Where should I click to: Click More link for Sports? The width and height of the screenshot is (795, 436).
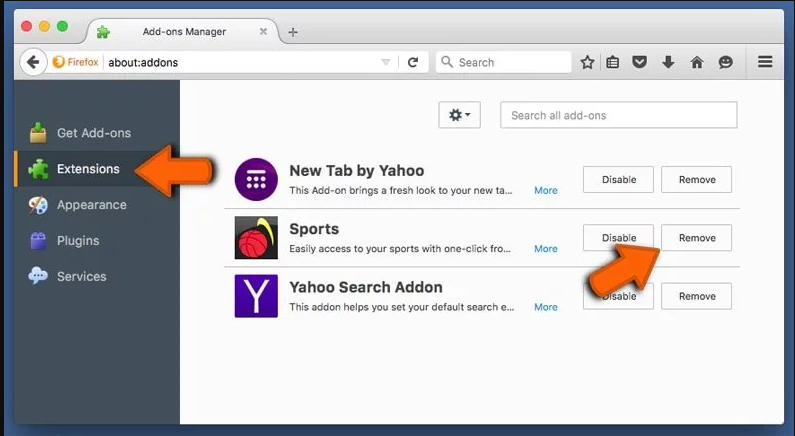pyautogui.click(x=546, y=249)
